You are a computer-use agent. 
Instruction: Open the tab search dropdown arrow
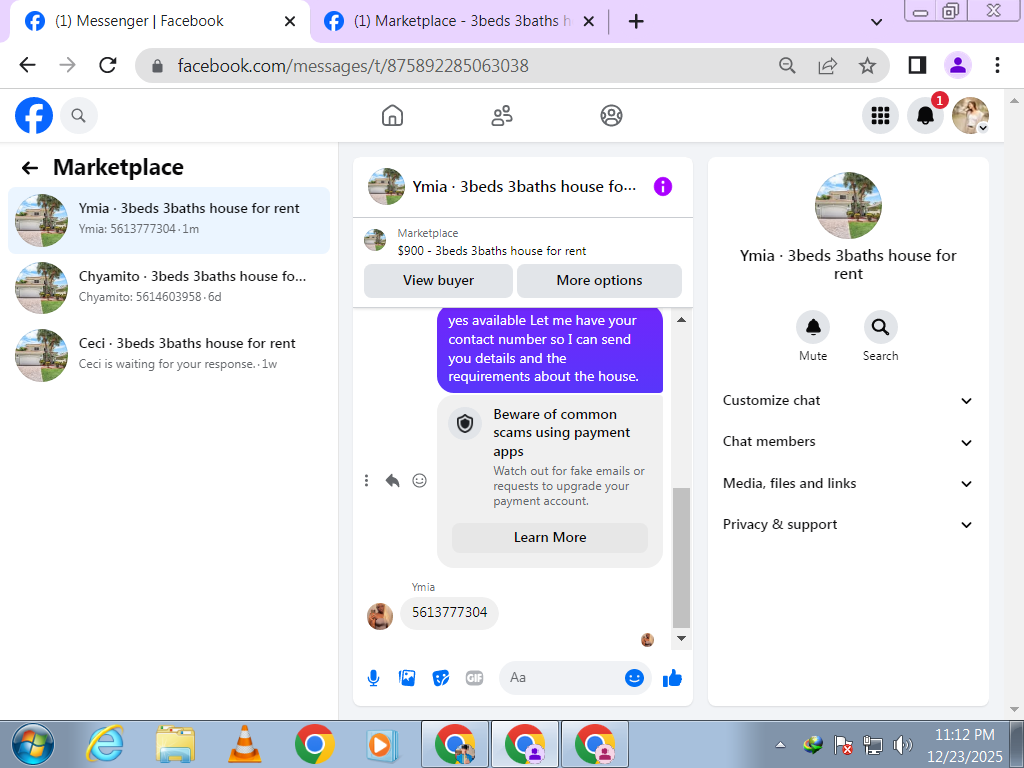[x=876, y=22]
